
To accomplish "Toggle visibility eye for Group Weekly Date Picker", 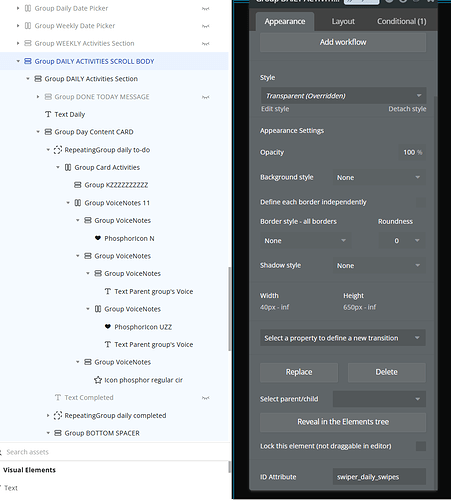I will 206,26.
